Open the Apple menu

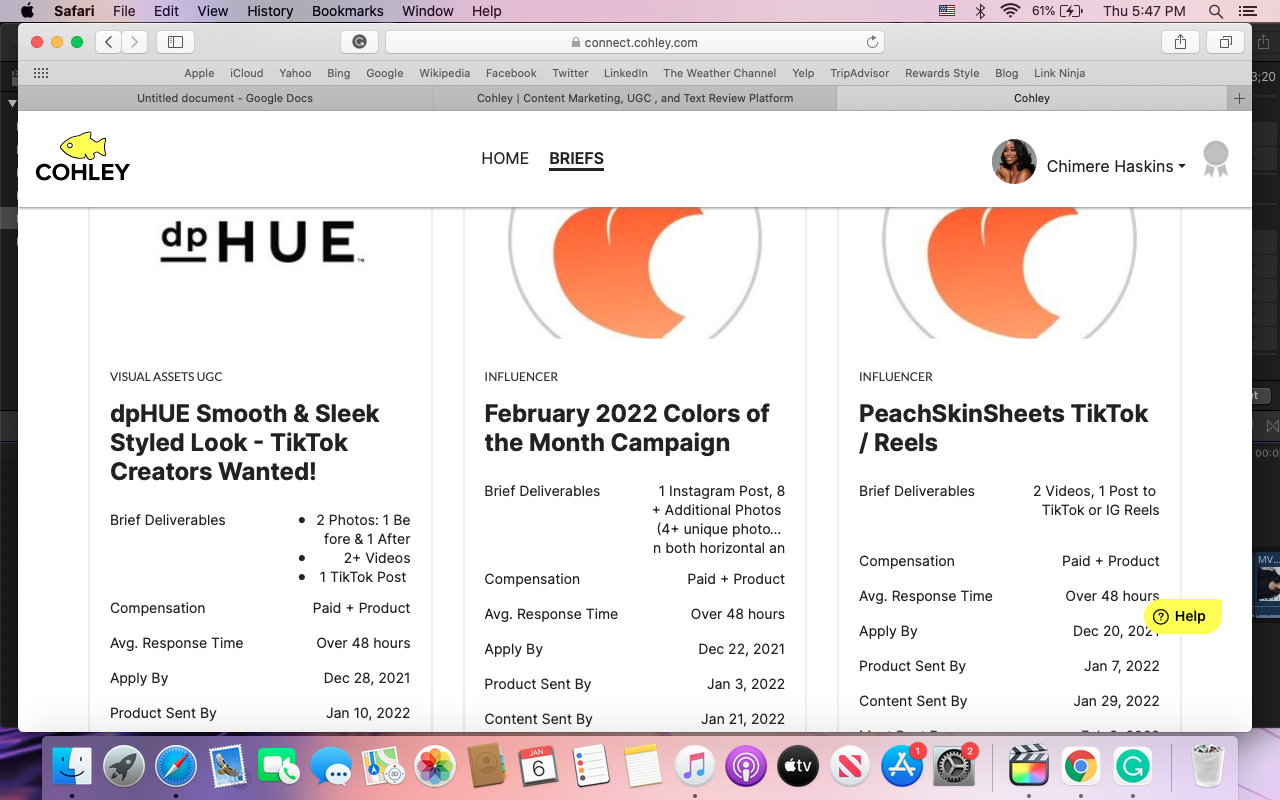tap(27, 11)
